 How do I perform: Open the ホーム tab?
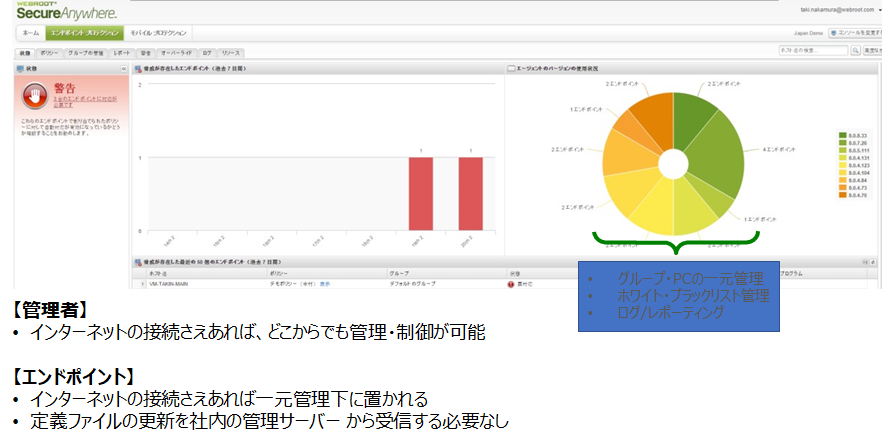(31, 33)
